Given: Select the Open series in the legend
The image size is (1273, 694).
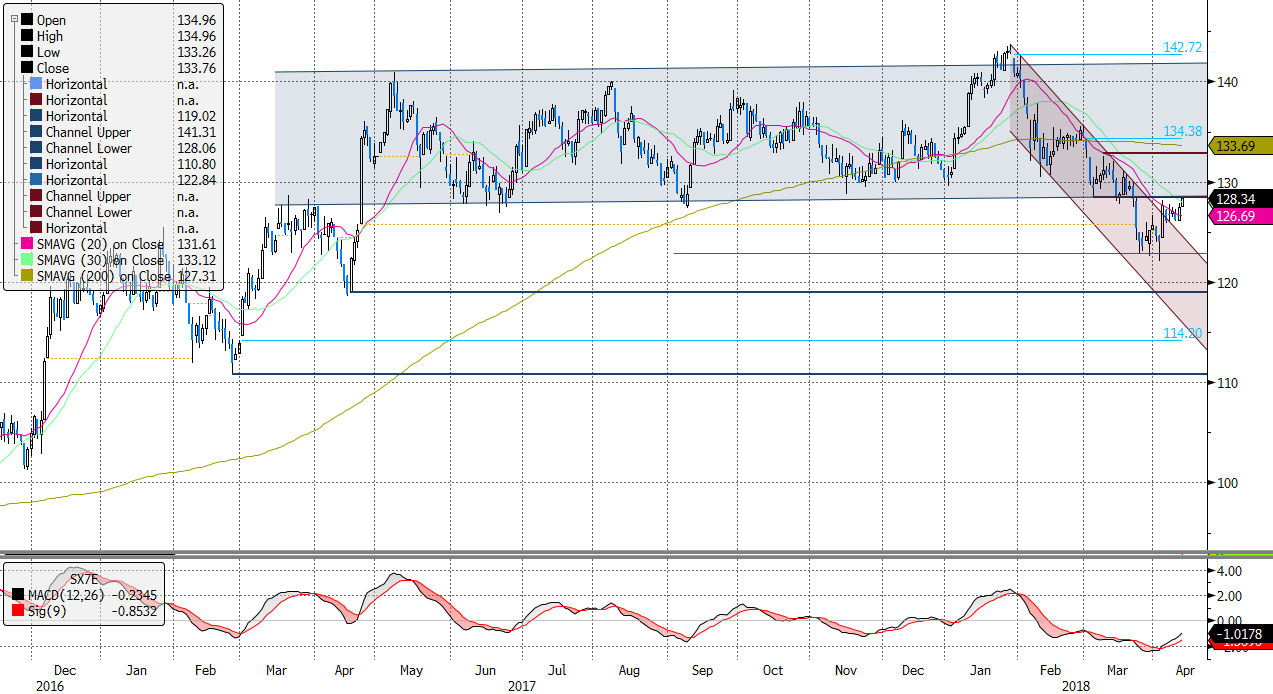Looking at the screenshot, I should 51,20.
